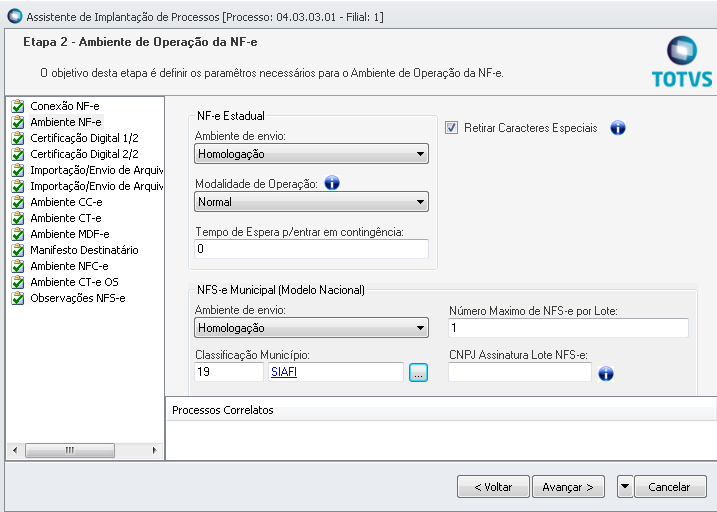The image size is (717, 512).
Task: Select Ambiente MDF-e step
Action: [x=70, y=234]
